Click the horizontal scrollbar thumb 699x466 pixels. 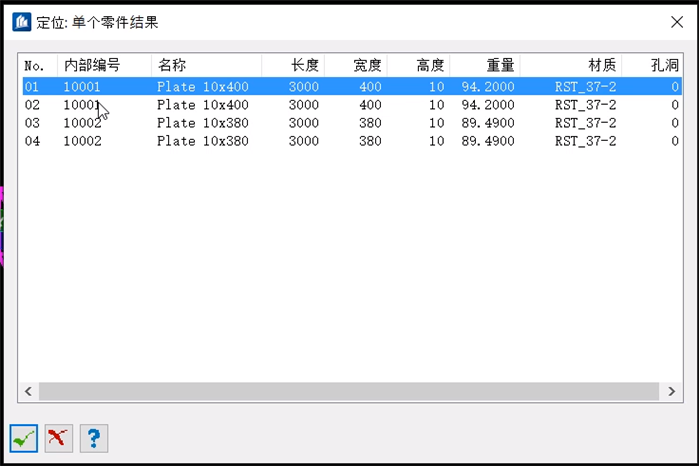pyautogui.click(x=349, y=392)
